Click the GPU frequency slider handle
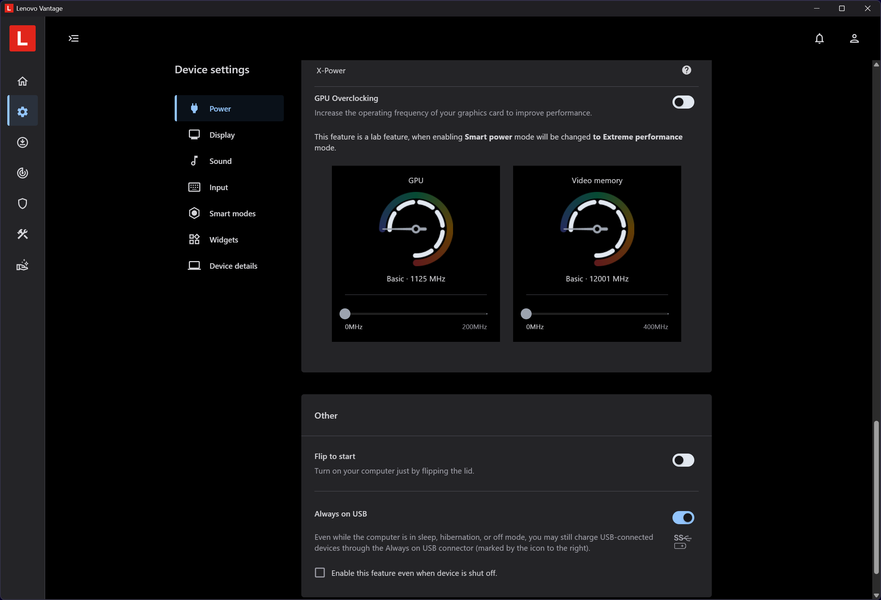 (345, 313)
